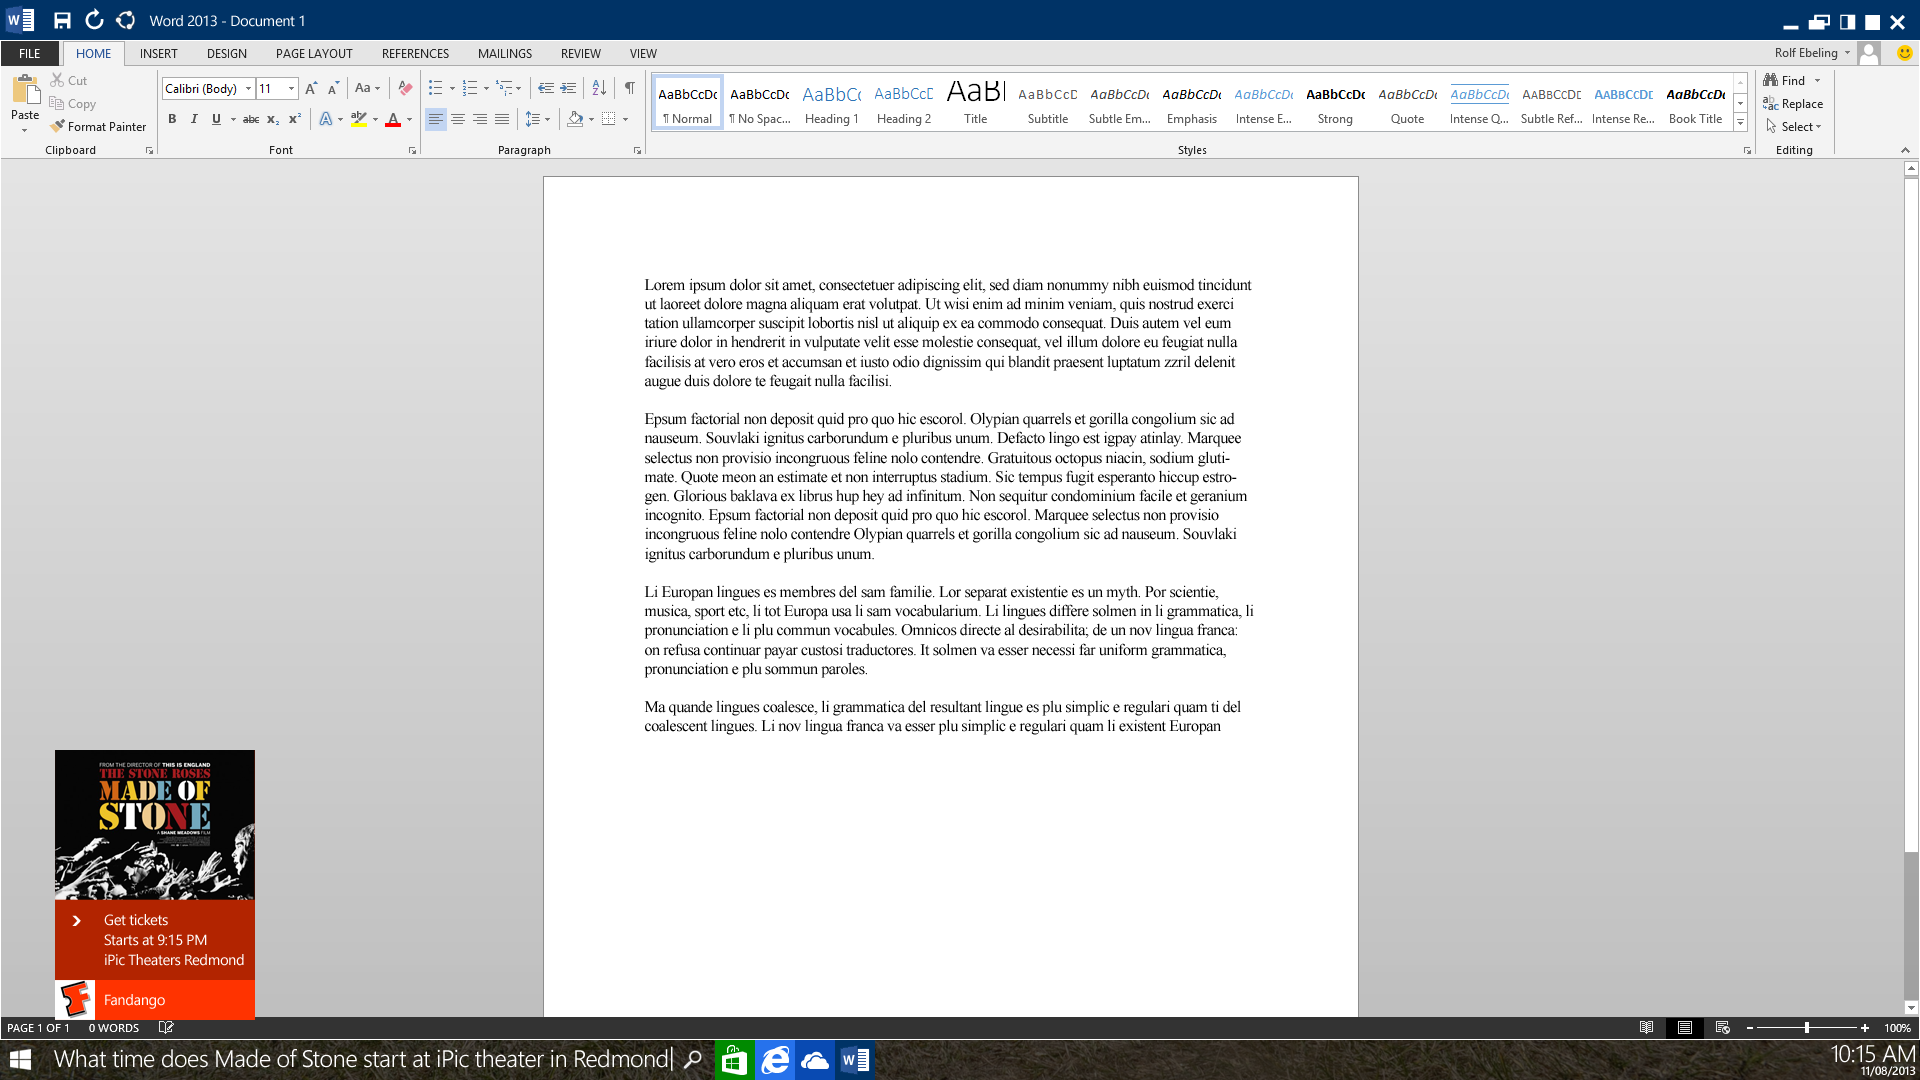The height and width of the screenshot is (1080, 1920).
Task: Click the Sort A-Z icon
Action: (x=599, y=88)
